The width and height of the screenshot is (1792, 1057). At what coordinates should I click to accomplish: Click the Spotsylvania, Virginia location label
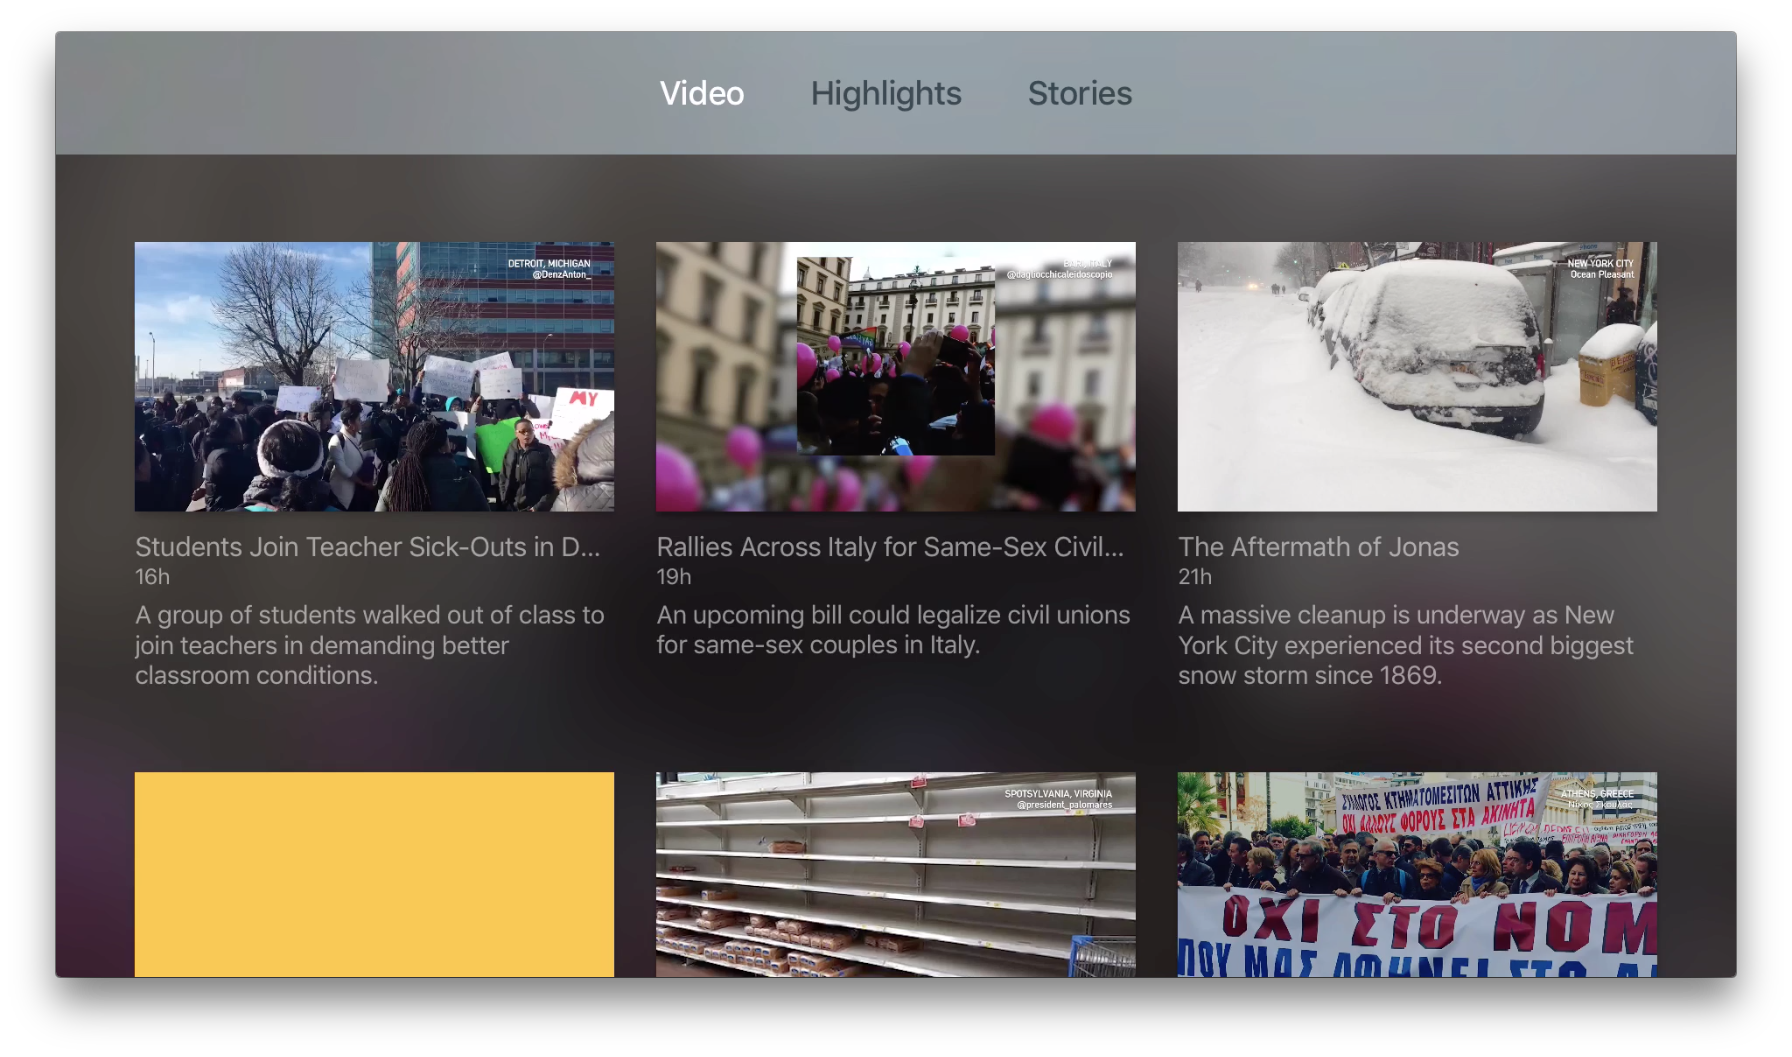tap(1058, 794)
